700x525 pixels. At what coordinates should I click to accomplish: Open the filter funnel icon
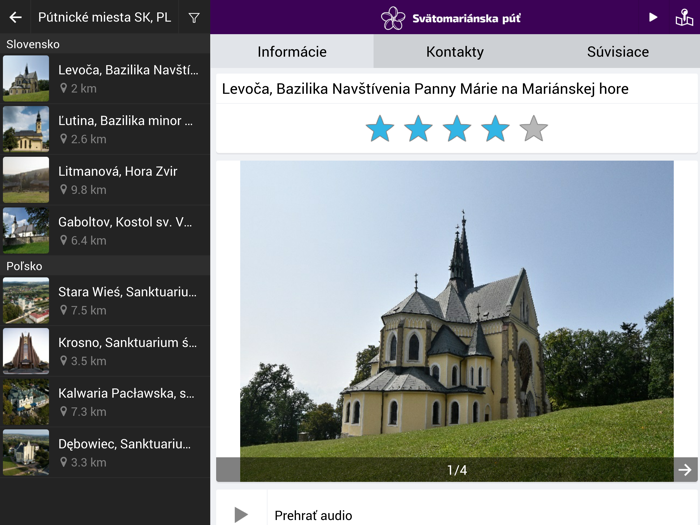point(194,18)
